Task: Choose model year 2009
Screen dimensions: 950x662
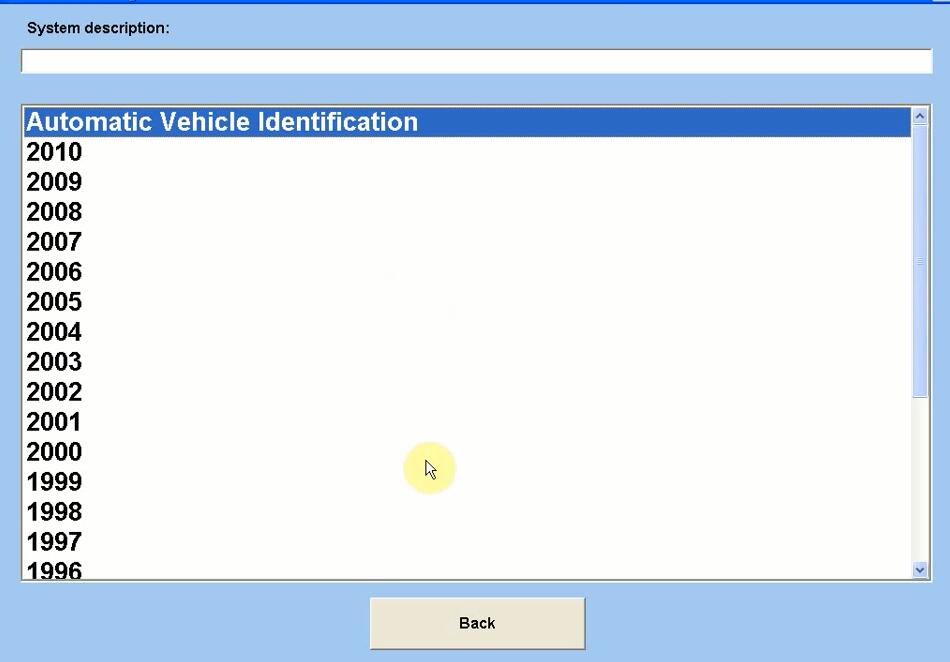Action: [467, 182]
